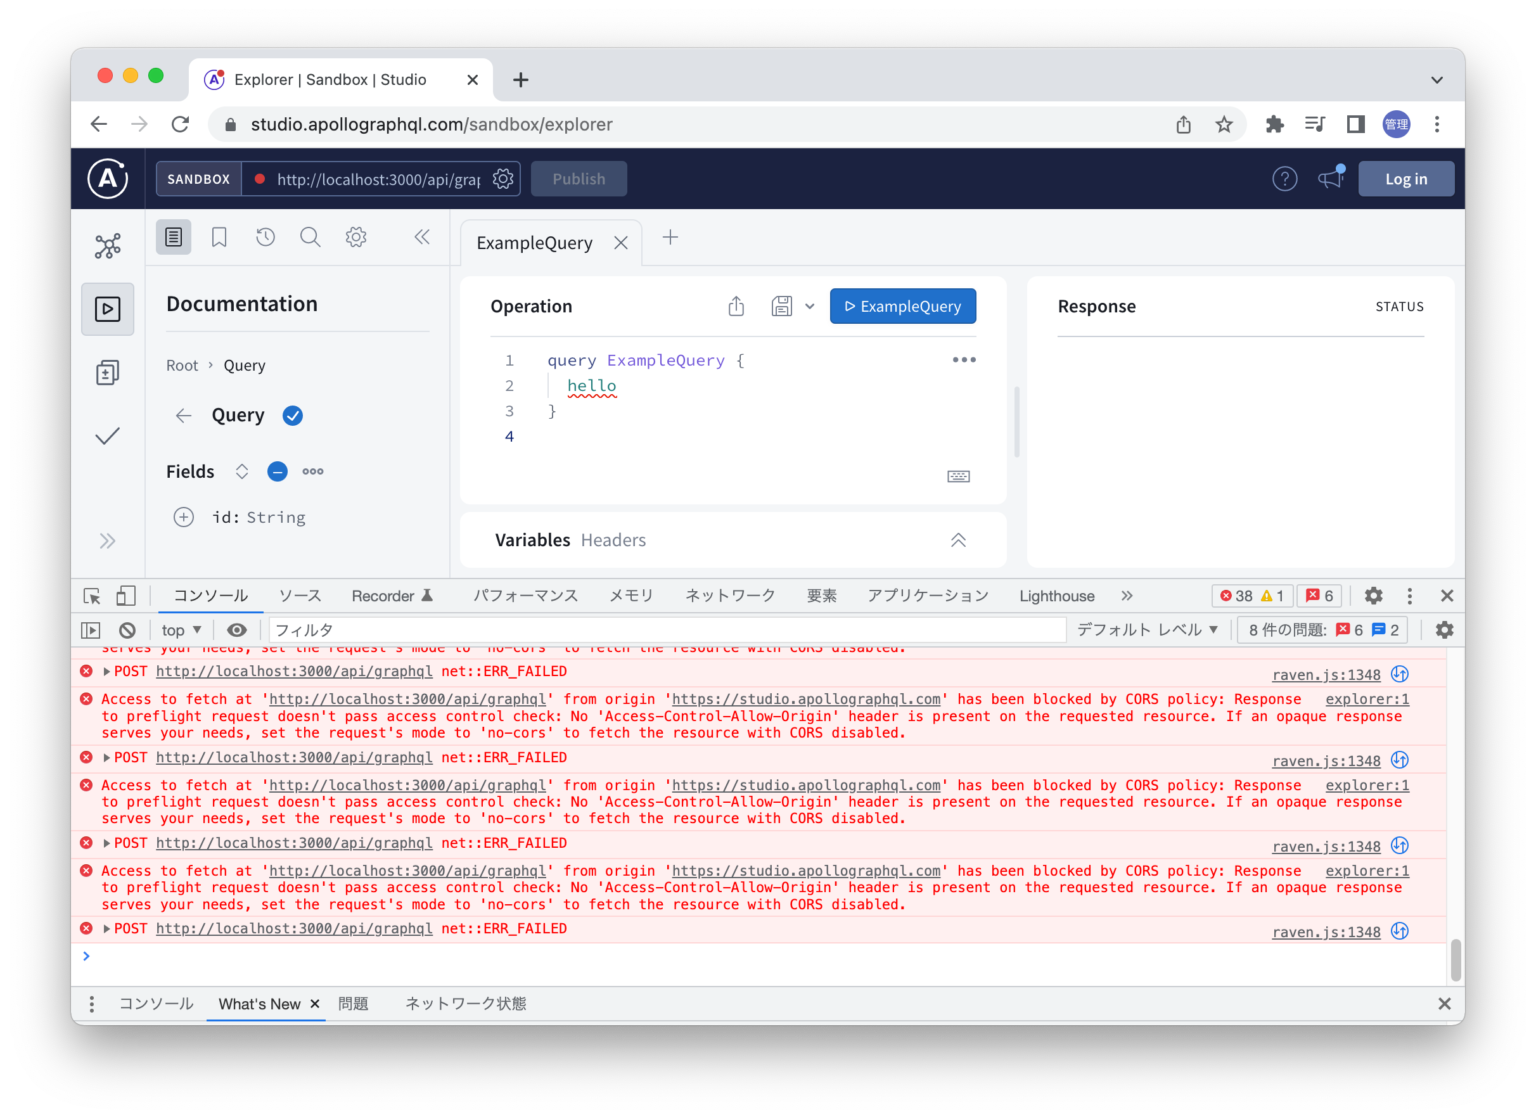
Task: Expand first POST ERR_FAILED entry
Action: (x=107, y=672)
